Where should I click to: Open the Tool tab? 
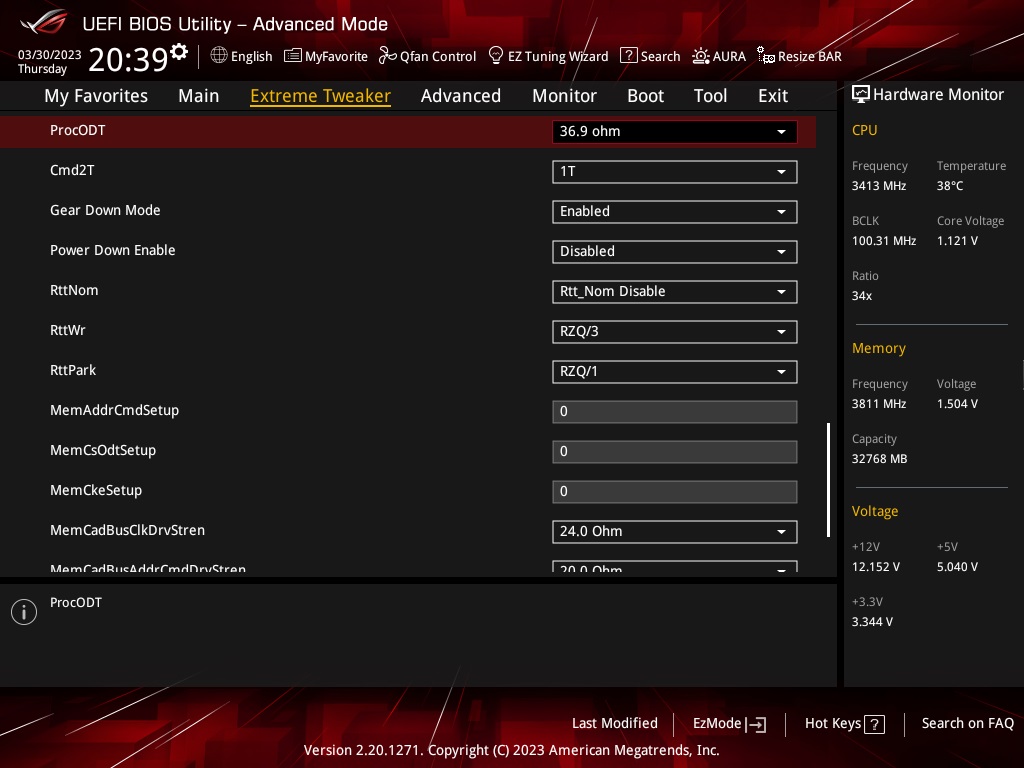[x=711, y=96]
